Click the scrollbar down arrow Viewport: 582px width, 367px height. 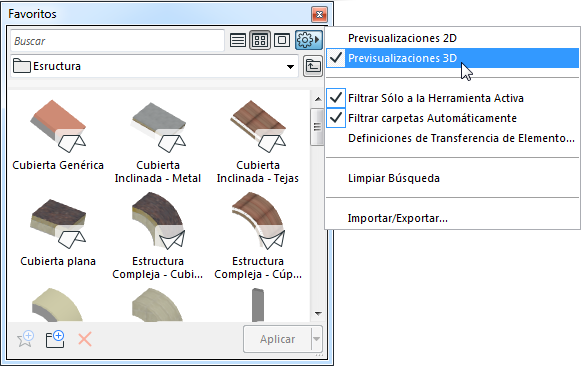pyautogui.click(x=318, y=314)
